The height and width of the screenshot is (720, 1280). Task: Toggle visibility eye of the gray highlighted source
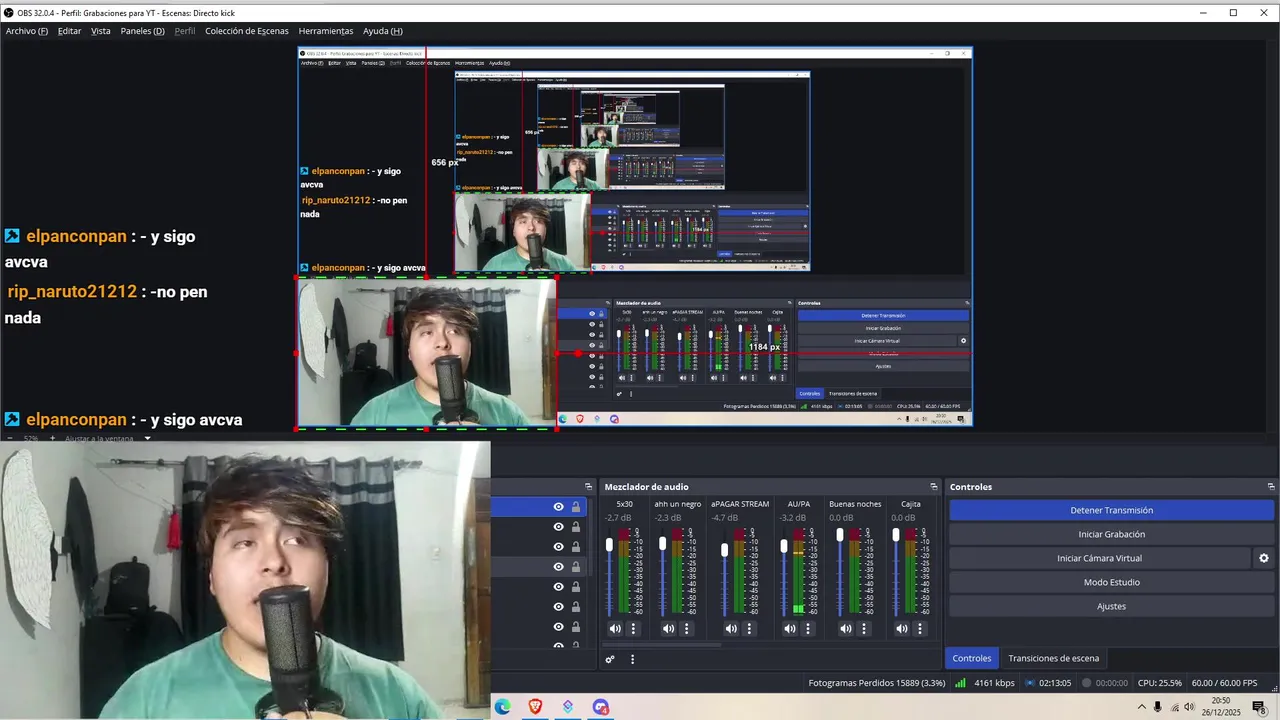[558, 567]
